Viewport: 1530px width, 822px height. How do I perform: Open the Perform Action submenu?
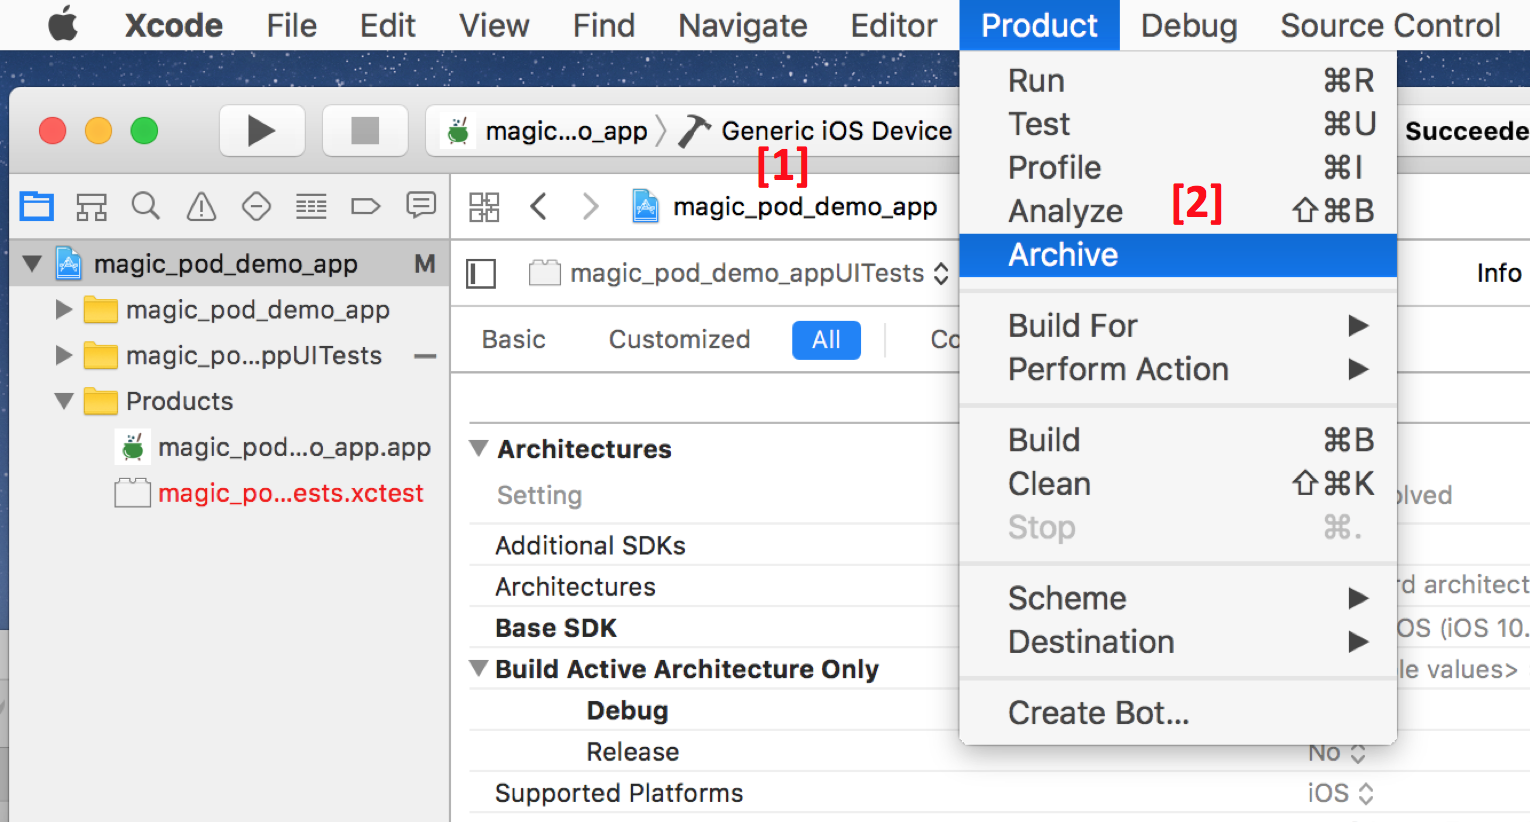[1178, 369]
